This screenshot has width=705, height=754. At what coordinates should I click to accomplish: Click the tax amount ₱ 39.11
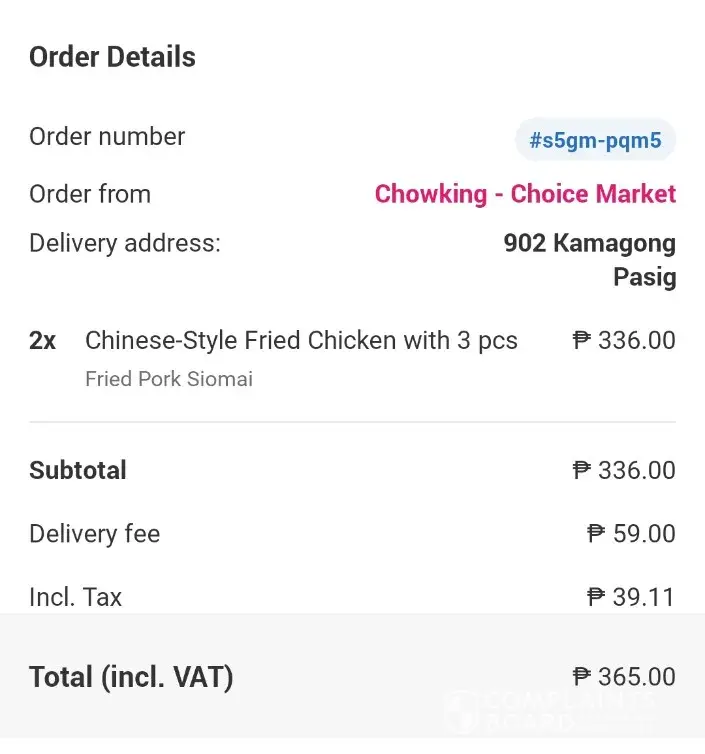click(631, 597)
